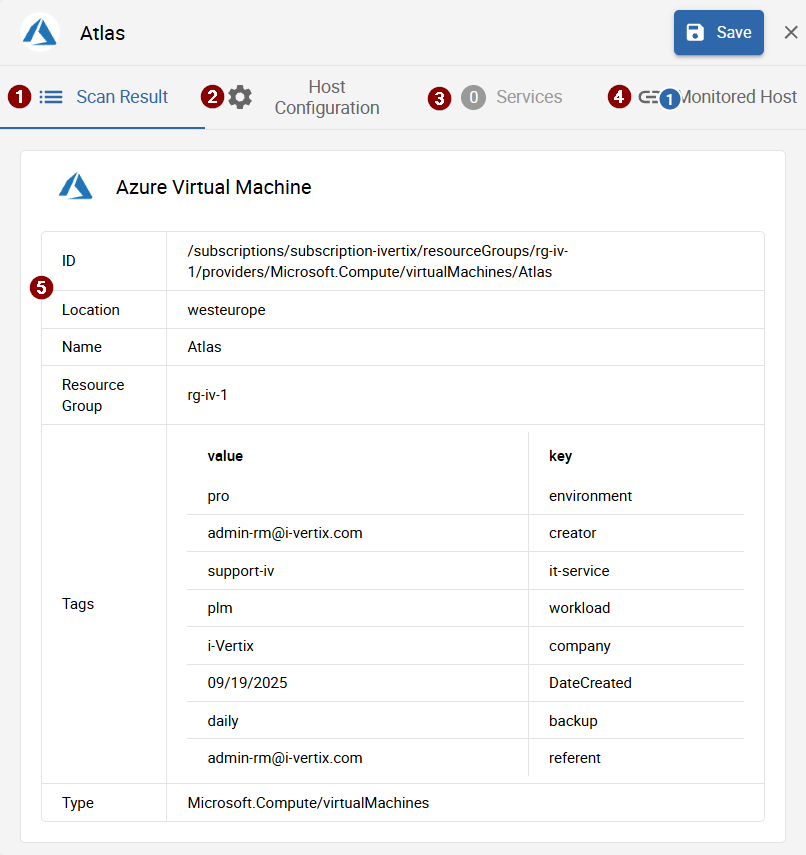
Task: Click the 'value' column header
Action: [225, 456]
